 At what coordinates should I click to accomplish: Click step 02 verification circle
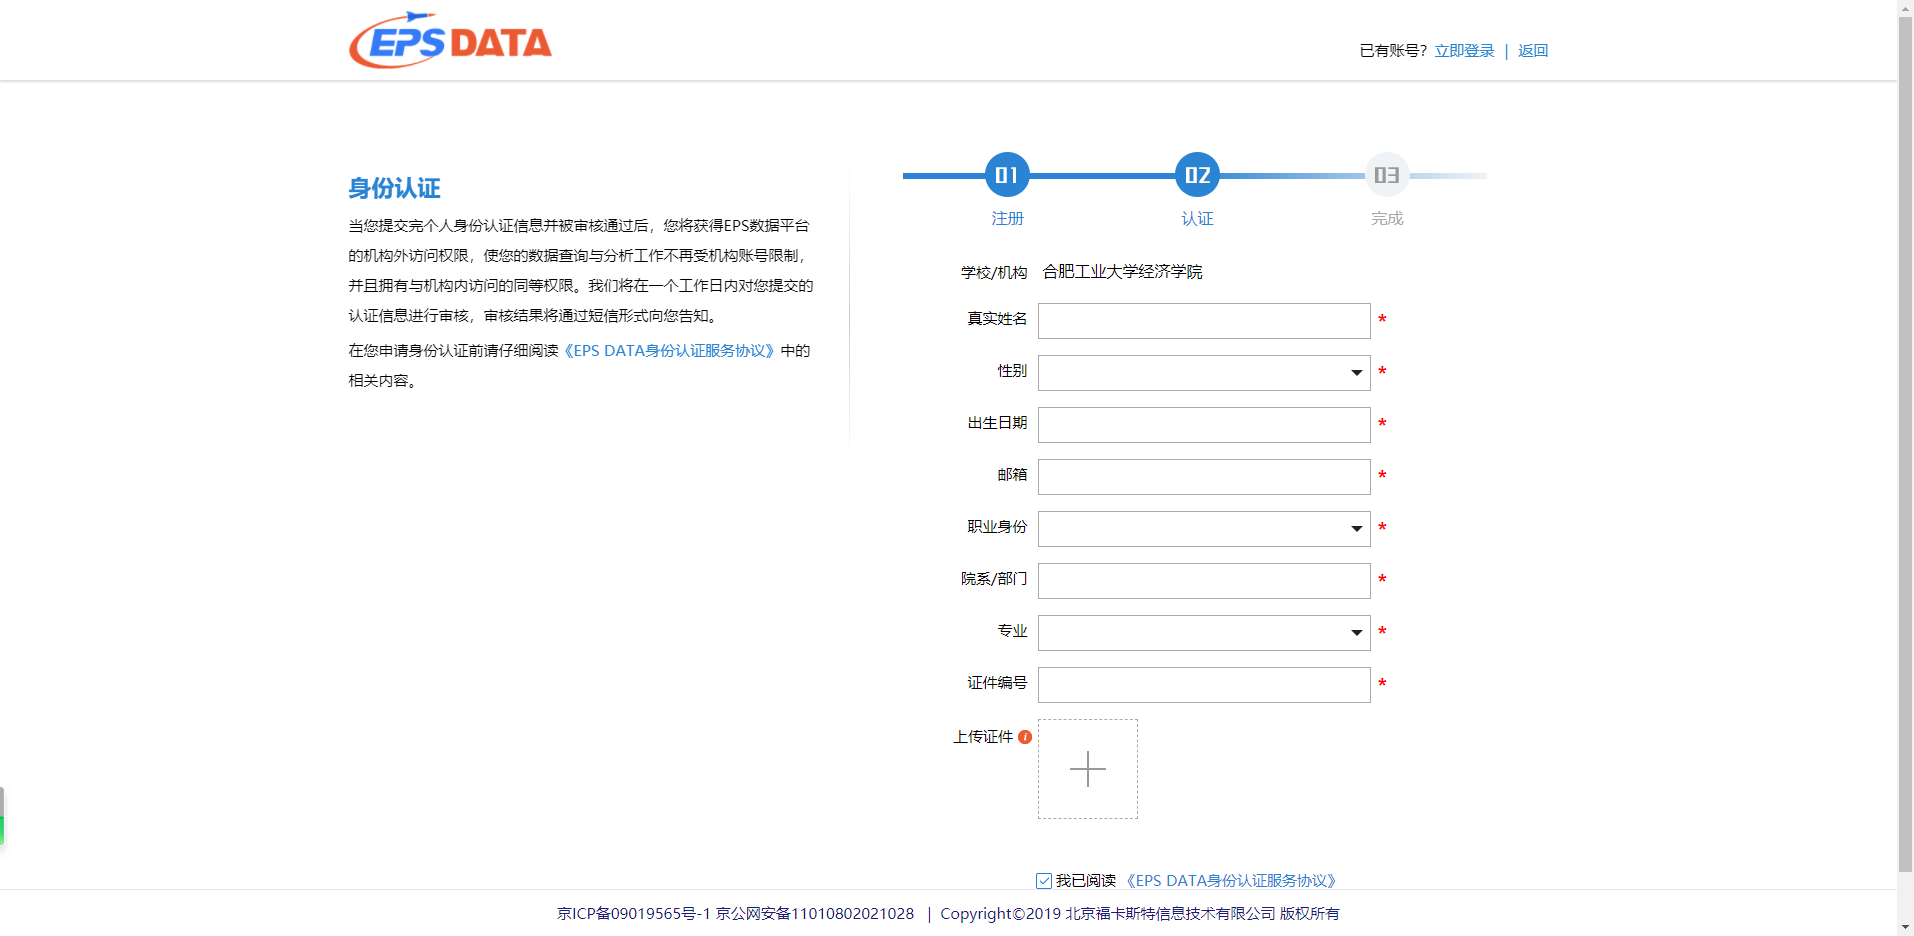tap(1196, 175)
